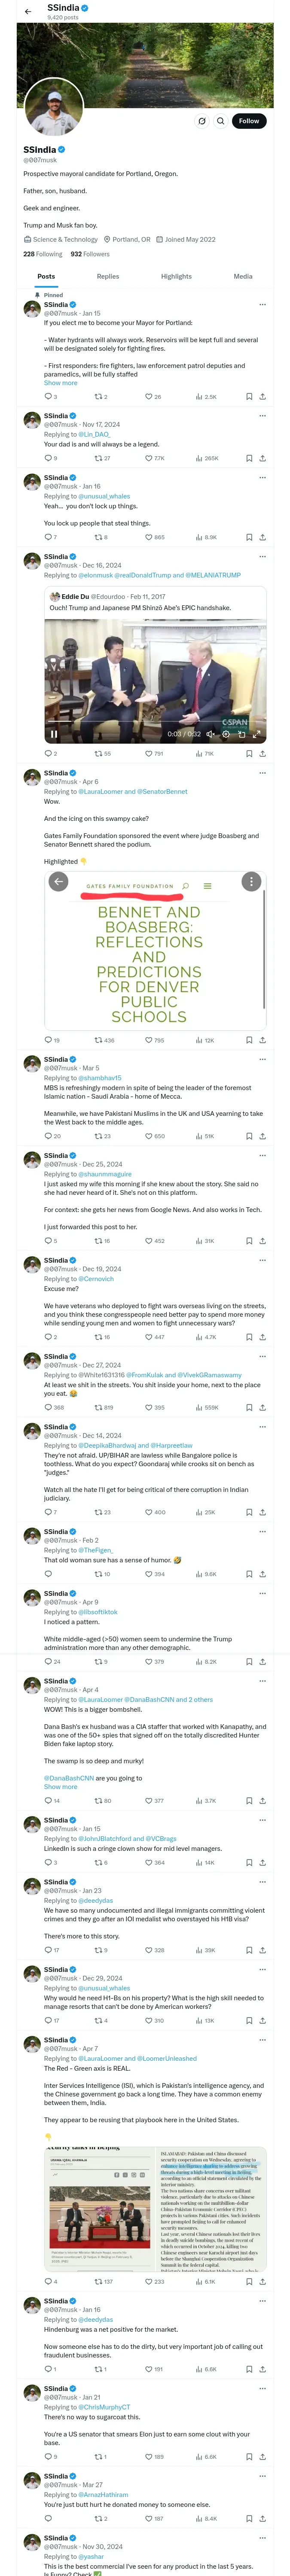Click the back arrow at top

click(28, 11)
